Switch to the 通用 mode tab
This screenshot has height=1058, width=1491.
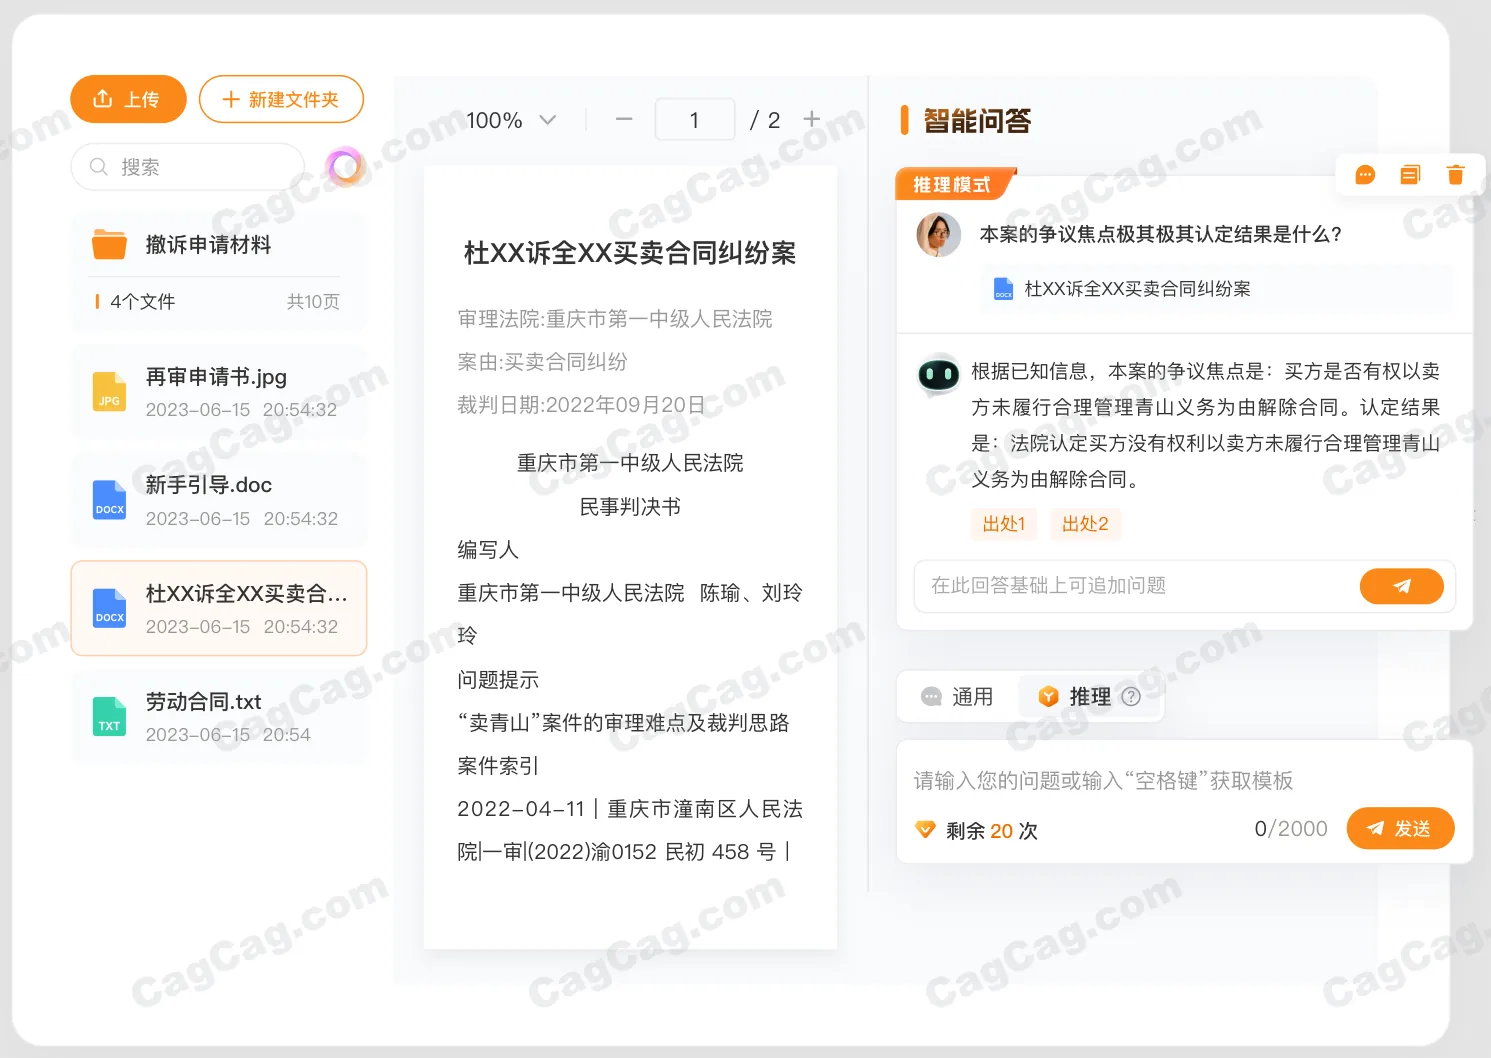(x=958, y=697)
